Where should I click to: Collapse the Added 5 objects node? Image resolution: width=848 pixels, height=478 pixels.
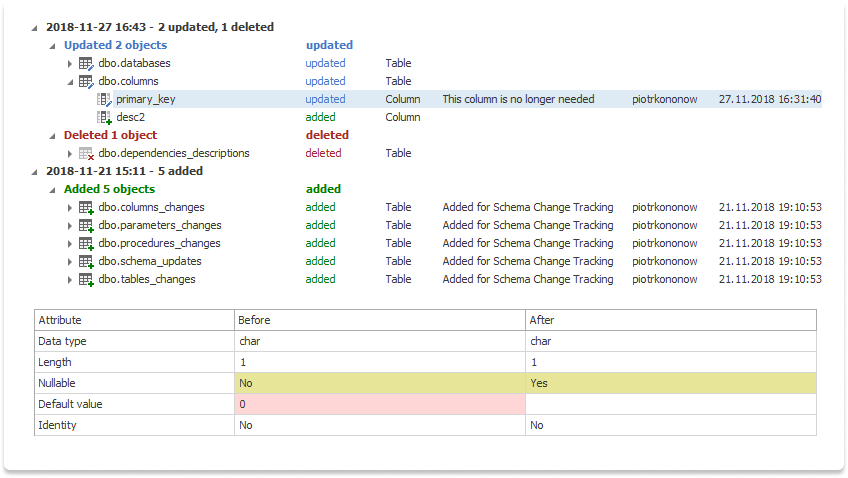click(52, 190)
